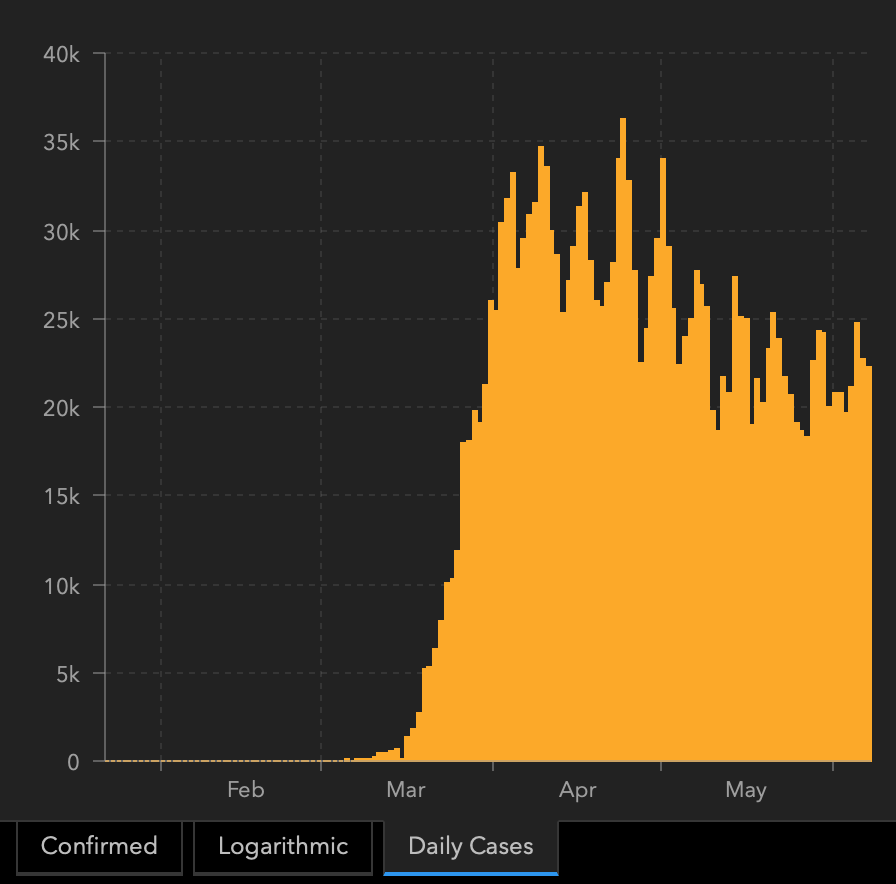
Task: Click the 0 y-axis label
Action: point(73,762)
